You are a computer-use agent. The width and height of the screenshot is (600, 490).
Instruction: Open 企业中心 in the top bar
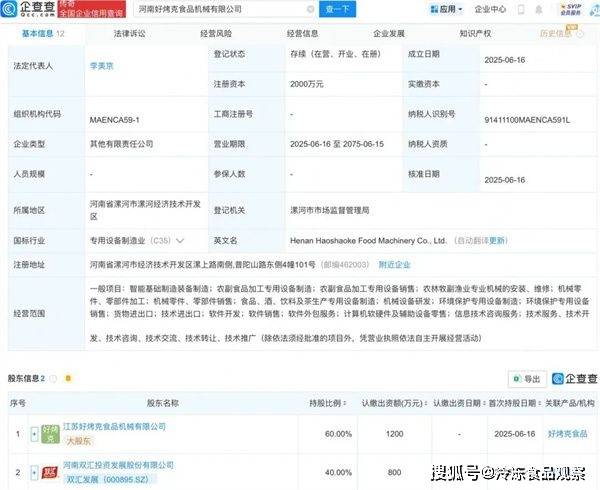point(490,9)
